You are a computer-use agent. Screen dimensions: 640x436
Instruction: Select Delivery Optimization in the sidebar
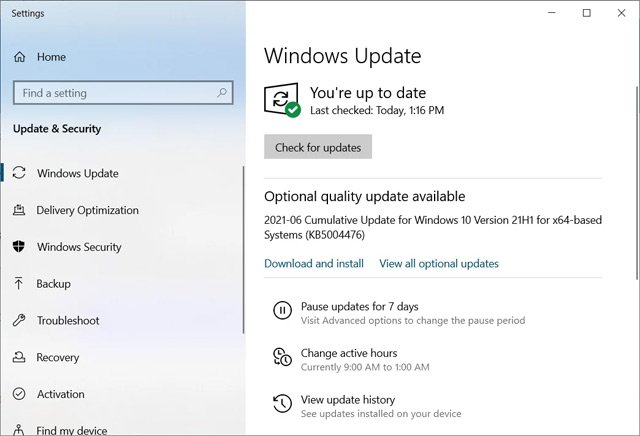[x=87, y=210]
